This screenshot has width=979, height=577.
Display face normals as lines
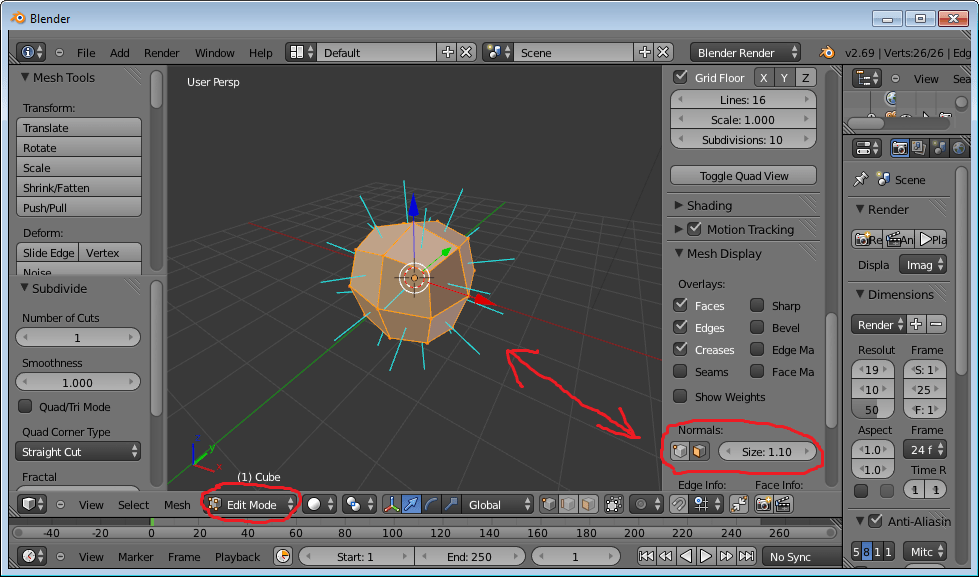pos(700,451)
